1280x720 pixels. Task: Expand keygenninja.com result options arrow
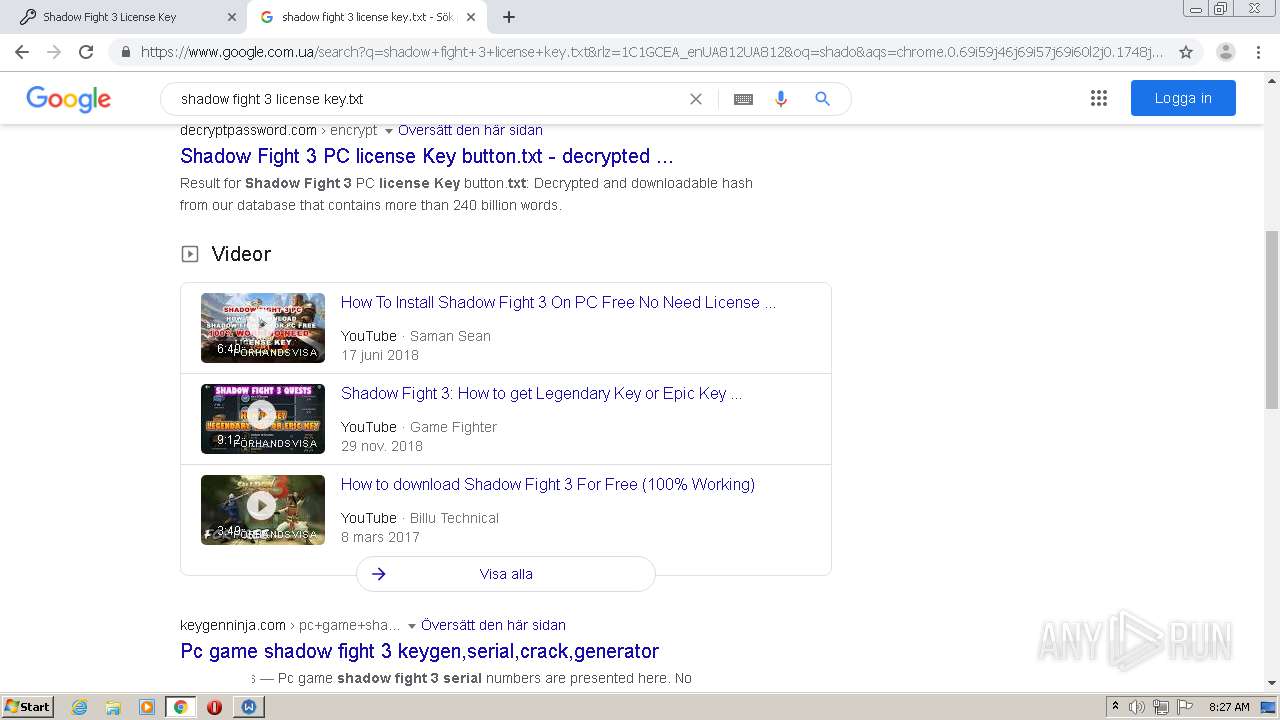pos(412,626)
